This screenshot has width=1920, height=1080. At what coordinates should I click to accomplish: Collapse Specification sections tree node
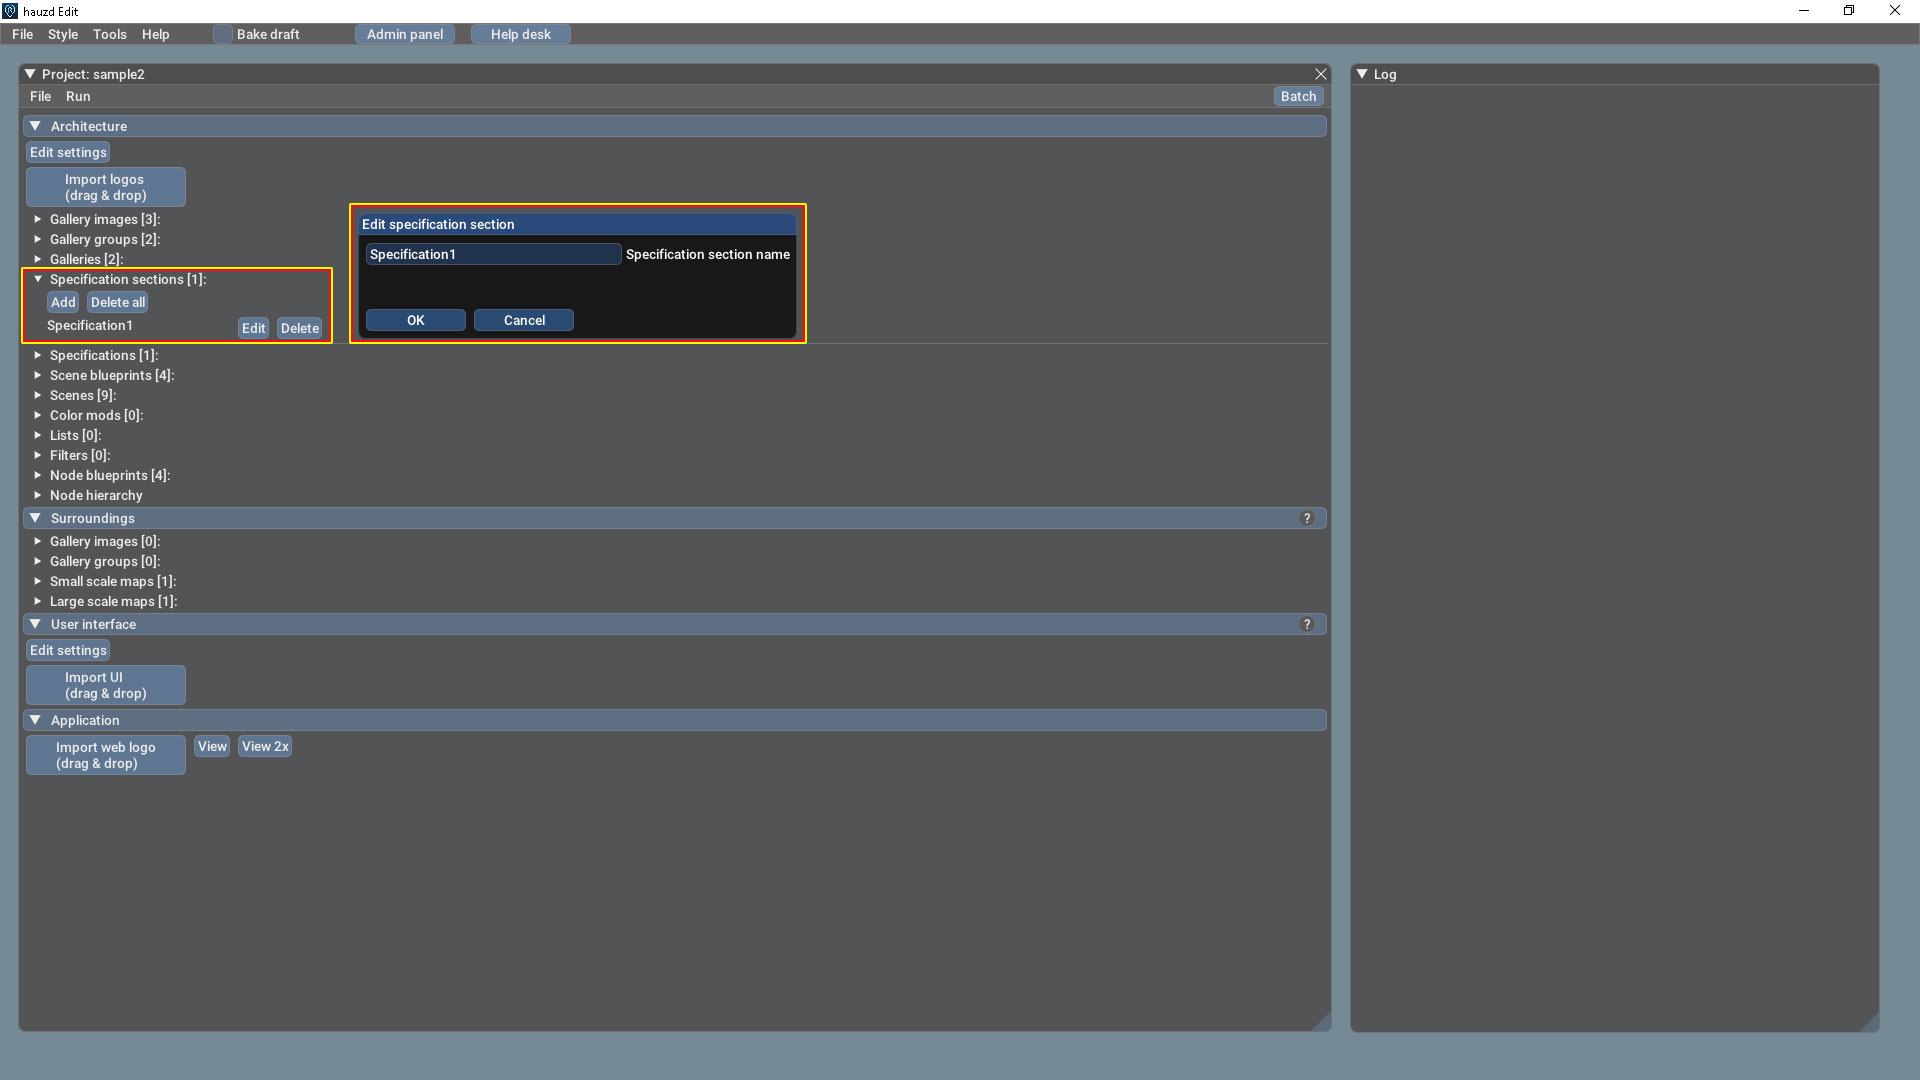point(38,279)
